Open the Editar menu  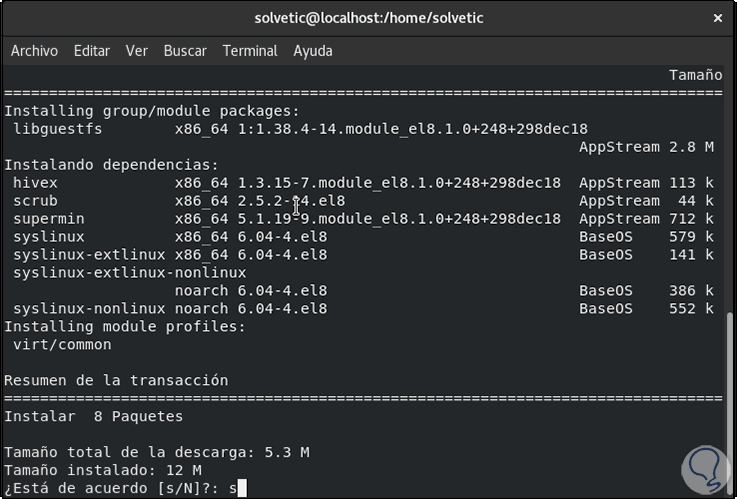click(92, 51)
